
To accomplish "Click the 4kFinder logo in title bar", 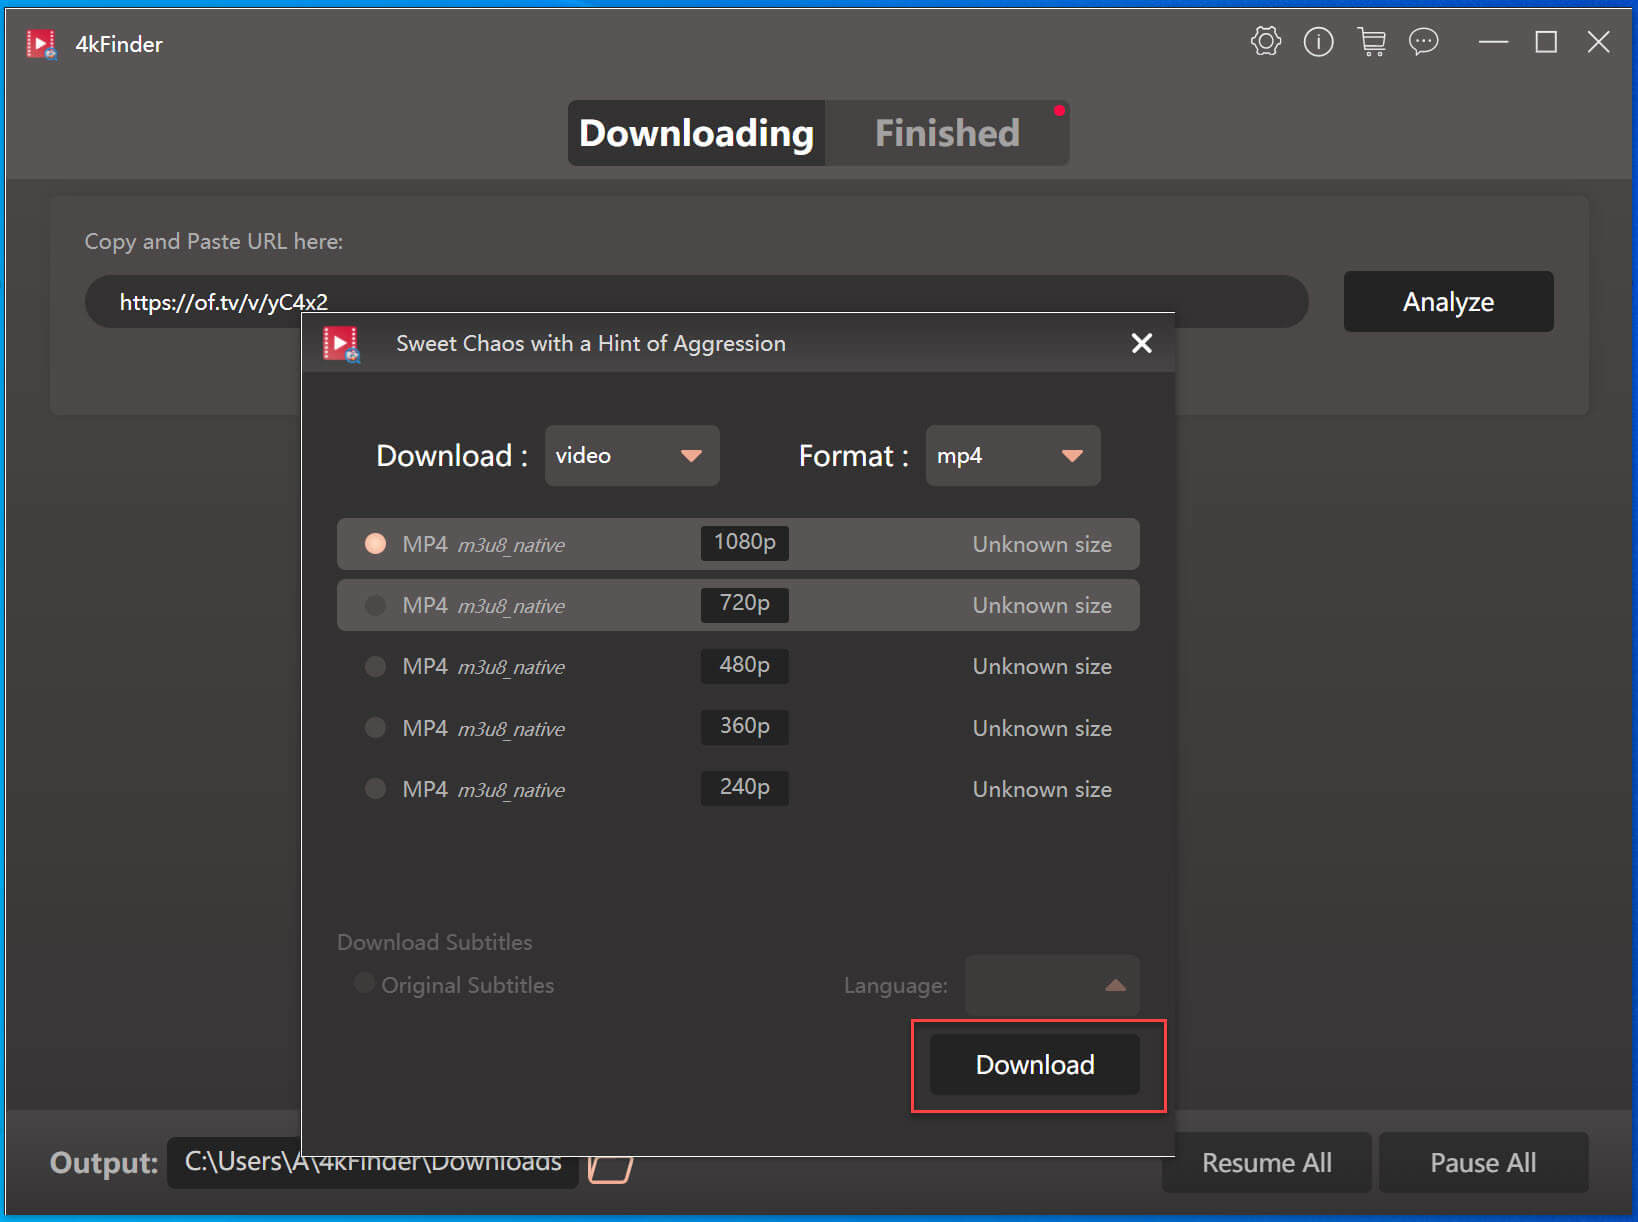I will coord(41,44).
